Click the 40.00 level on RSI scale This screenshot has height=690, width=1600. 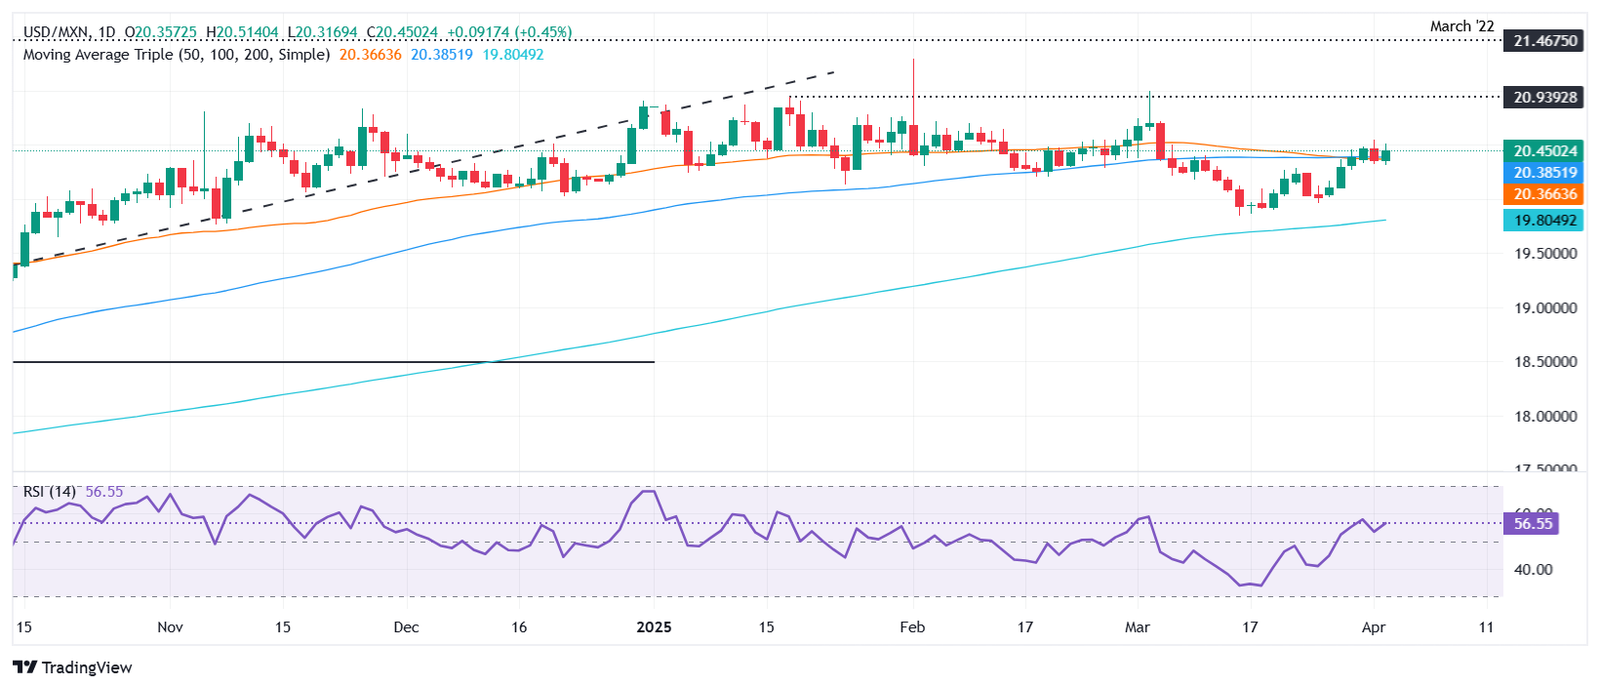pos(1532,569)
